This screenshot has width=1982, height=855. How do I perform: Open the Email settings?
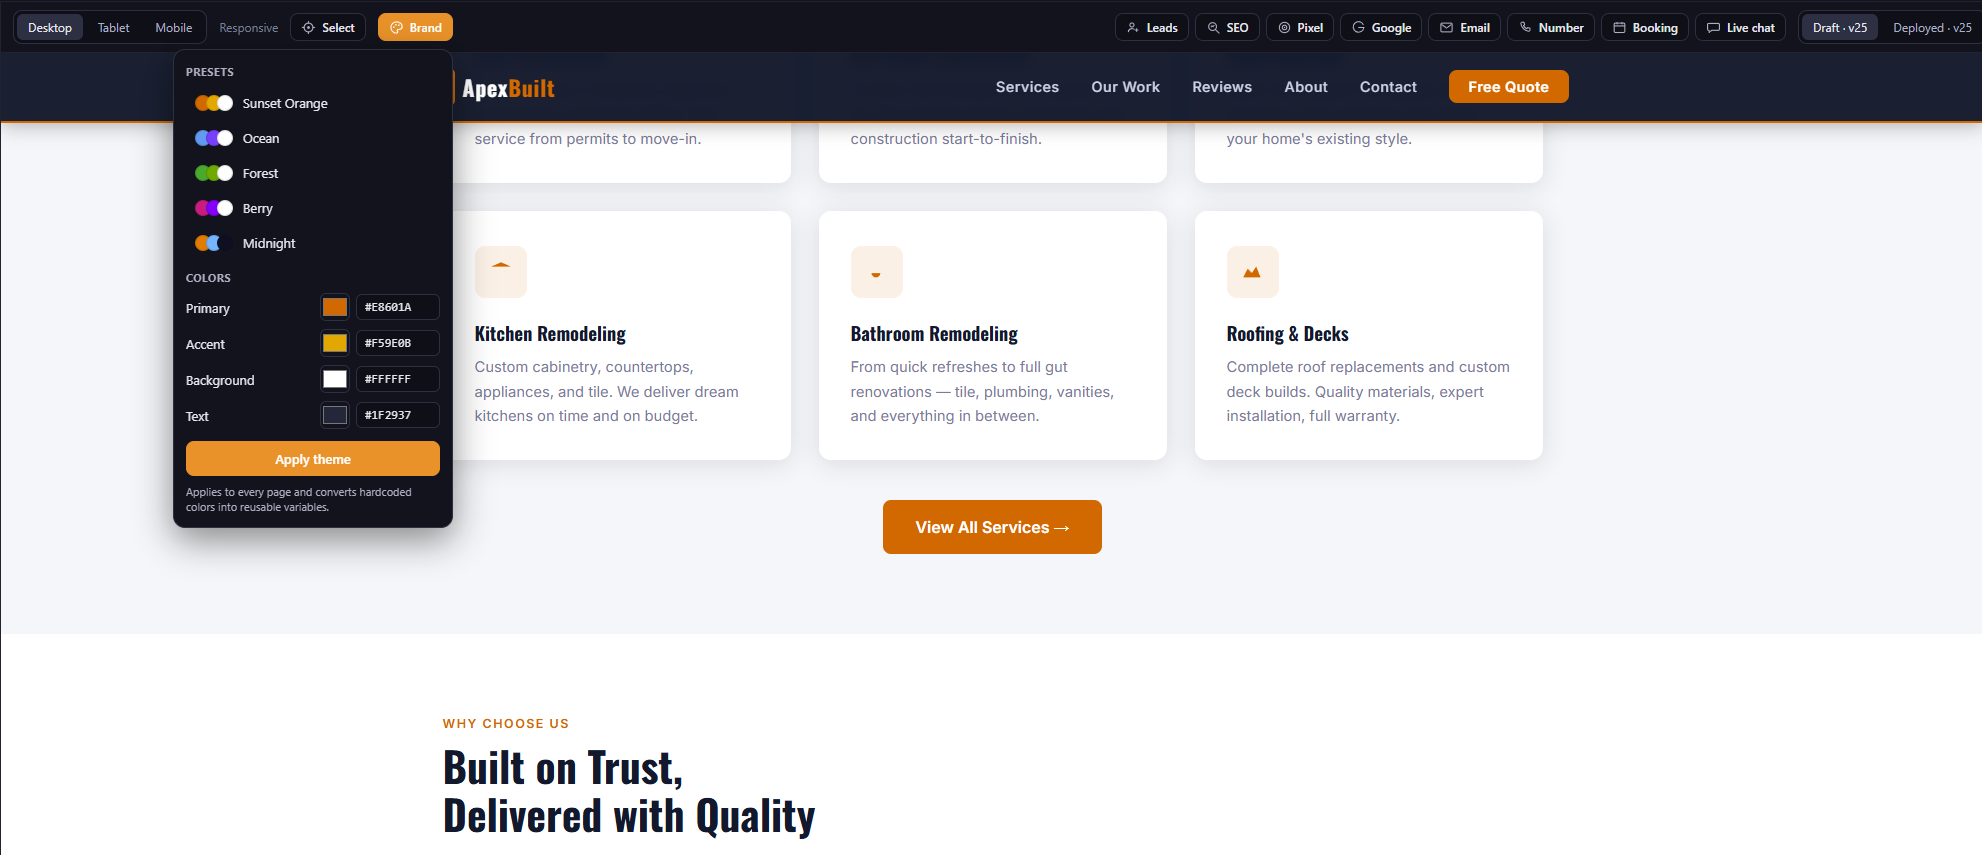(x=1464, y=28)
